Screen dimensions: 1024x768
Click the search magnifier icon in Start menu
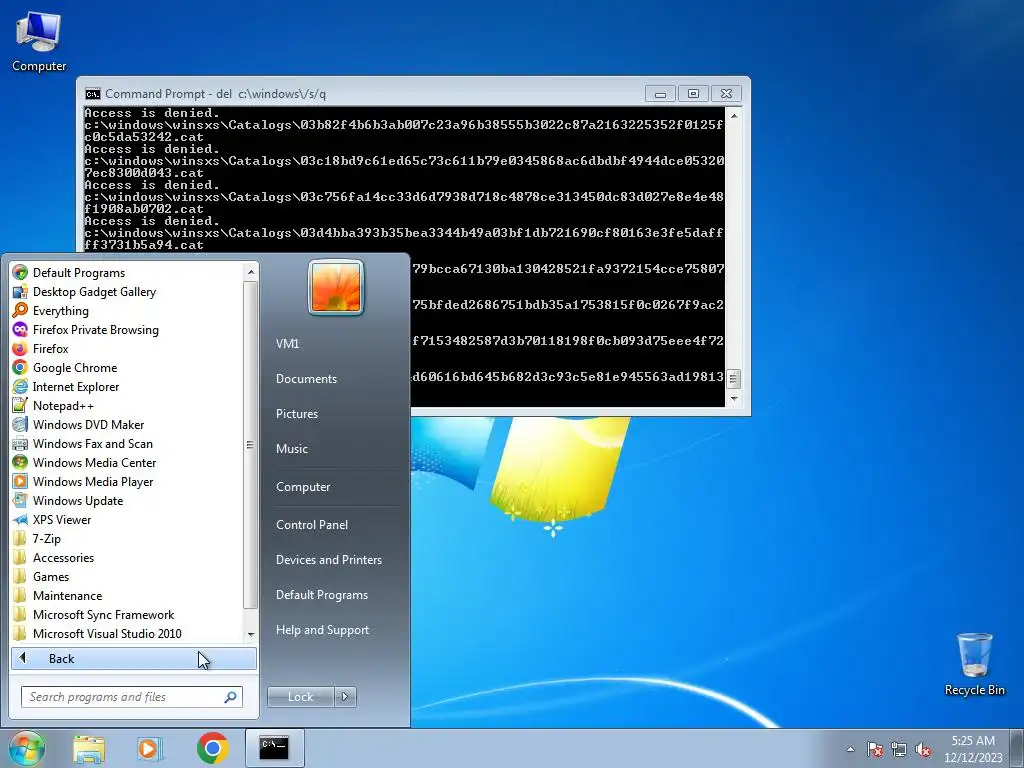230,697
